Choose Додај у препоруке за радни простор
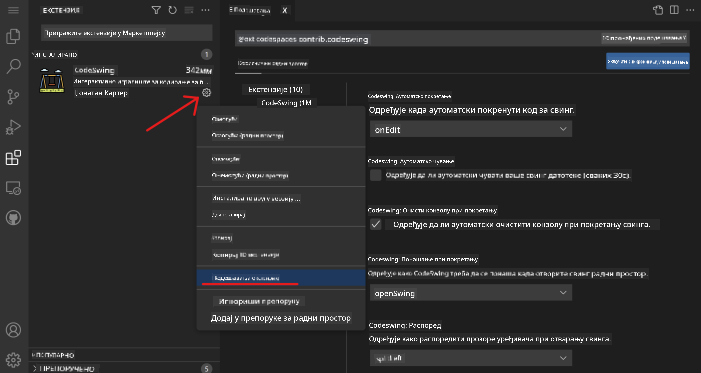 (x=281, y=318)
